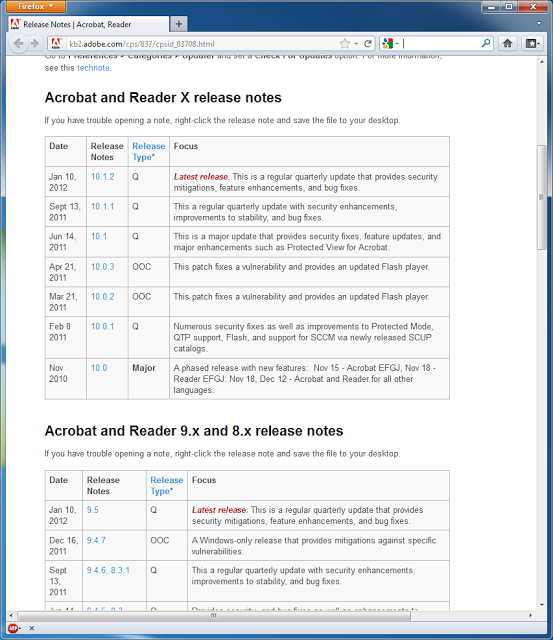Close the add-on bar with the X
The height and width of the screenshot is (640, 553).
(x=31, y=628)
